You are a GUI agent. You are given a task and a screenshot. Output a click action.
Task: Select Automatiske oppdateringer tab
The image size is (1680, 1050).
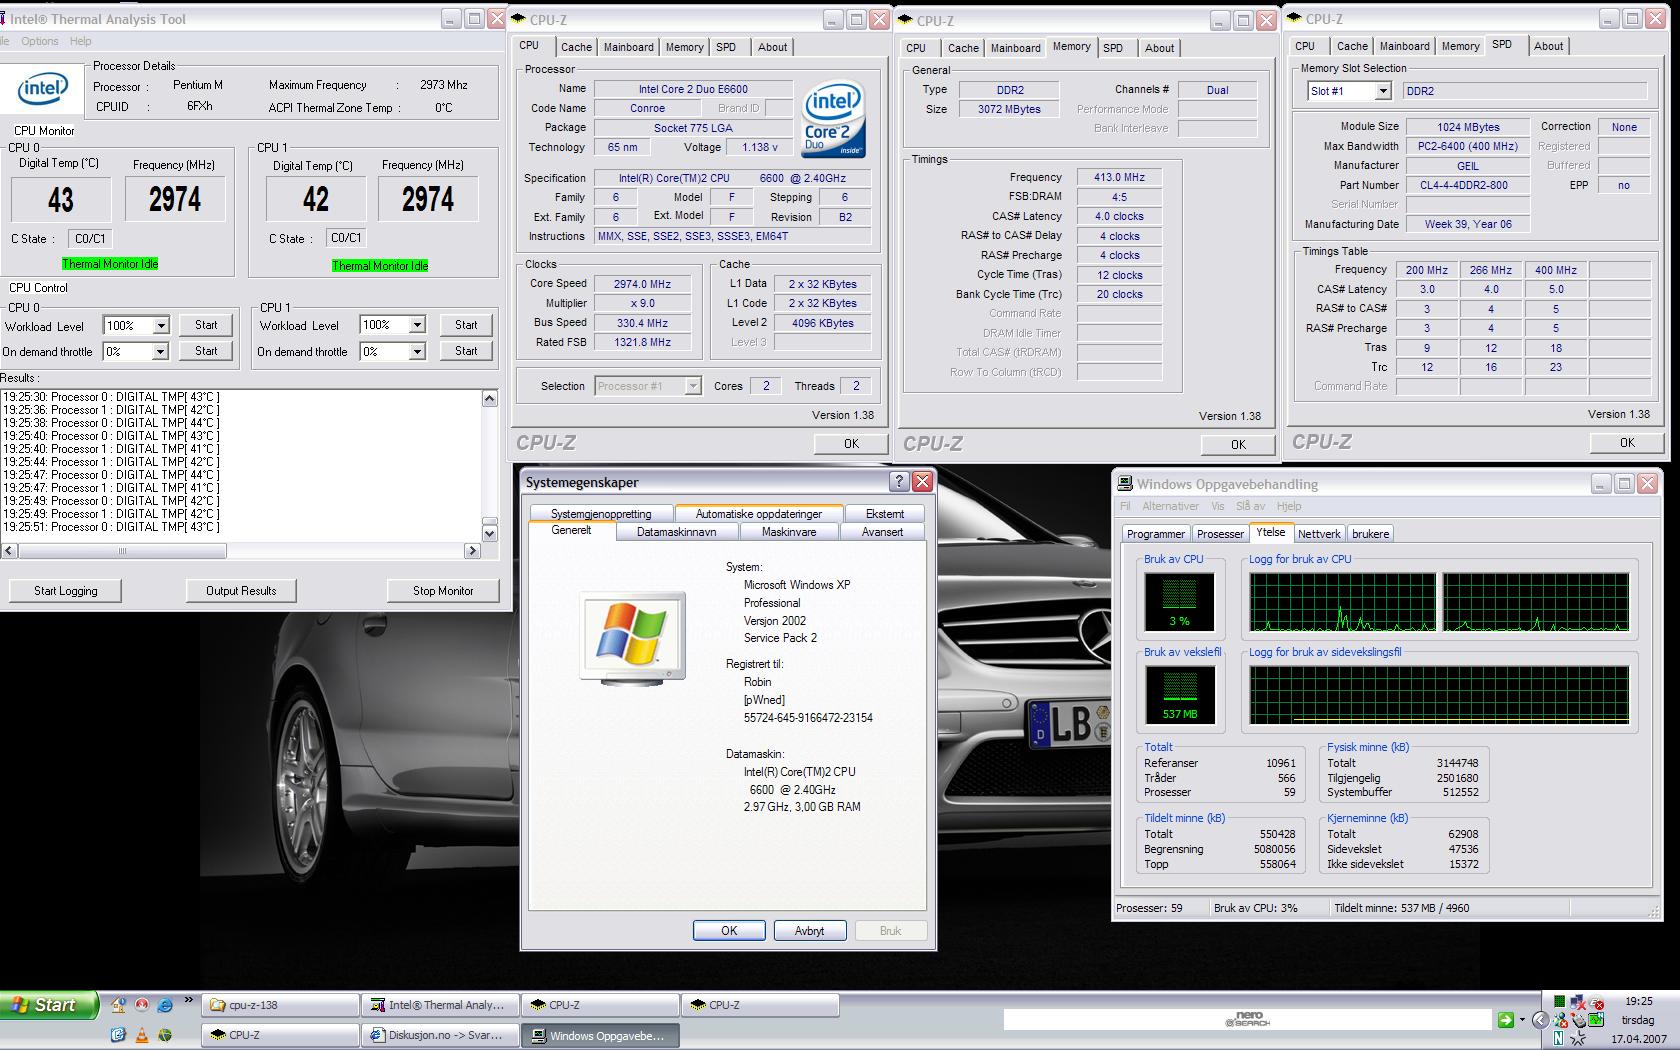click(x=758, y=514)
